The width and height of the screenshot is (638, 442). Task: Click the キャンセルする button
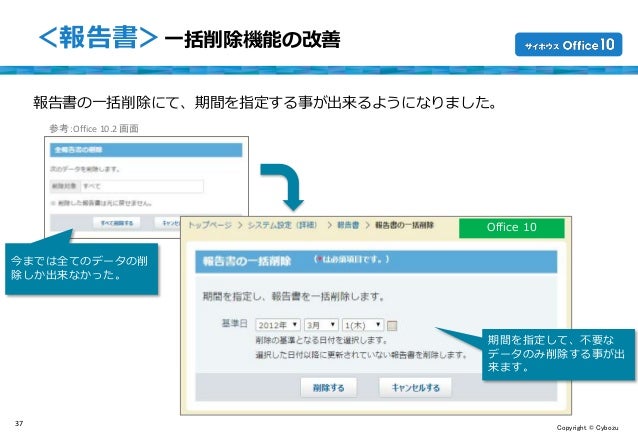(415, 387)
